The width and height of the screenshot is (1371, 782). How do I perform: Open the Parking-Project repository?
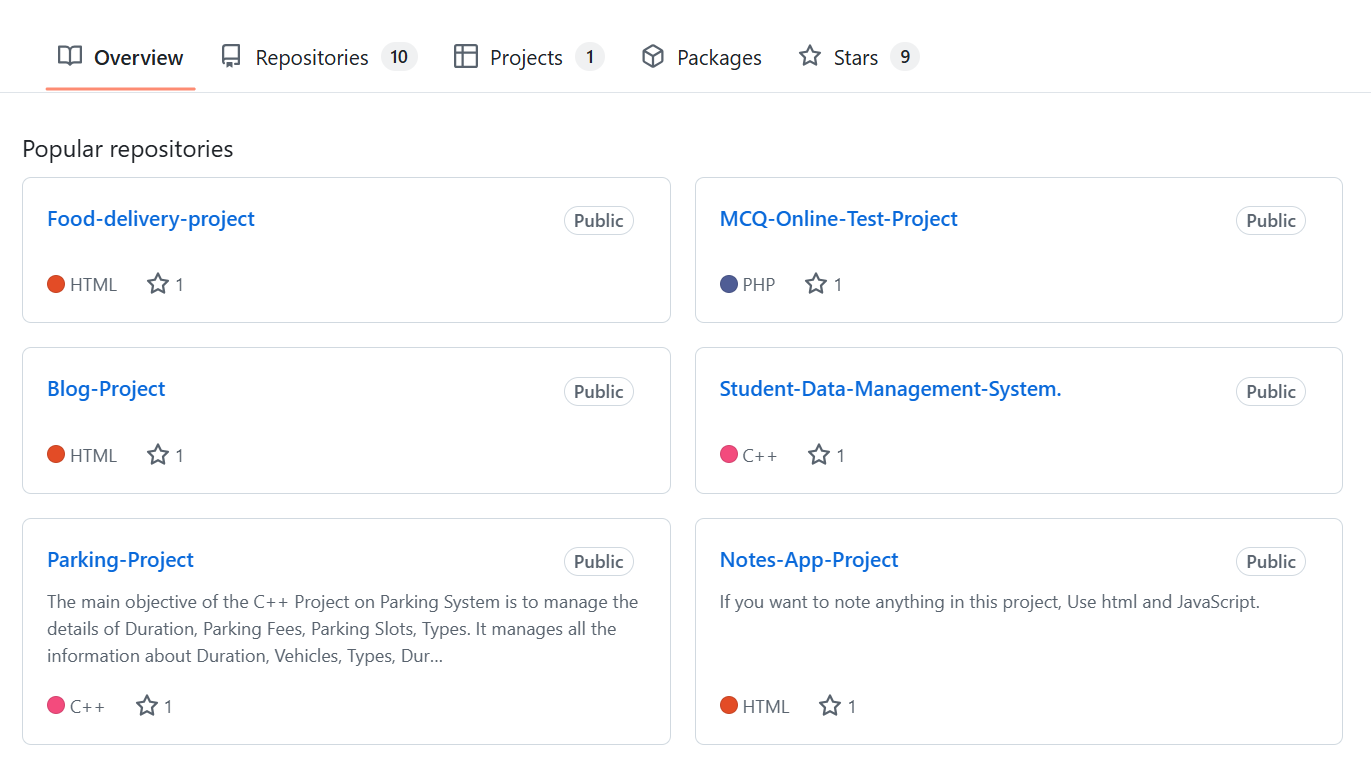(120, 560)
